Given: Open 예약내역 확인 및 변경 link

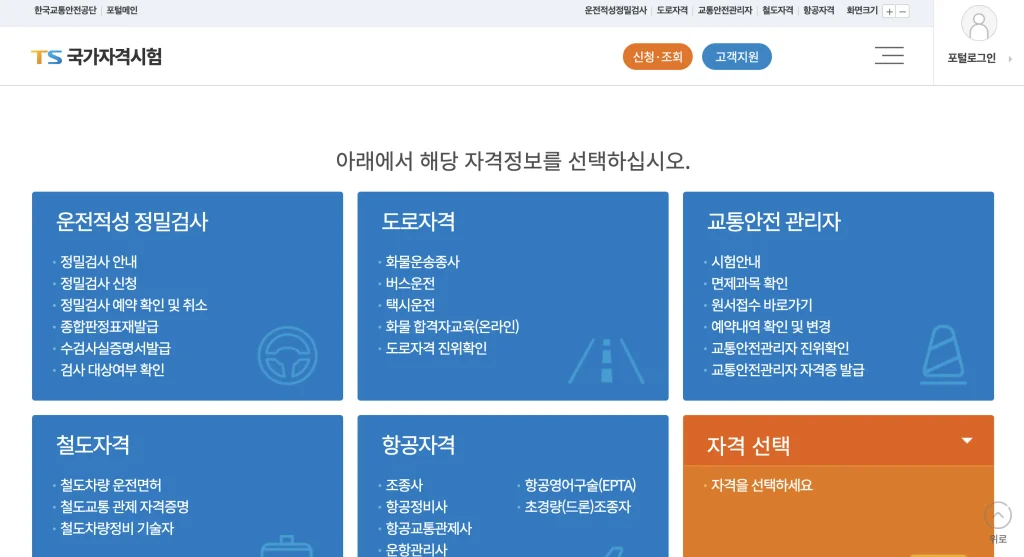Looking at the screenshot, I should (x=771, y=326).
